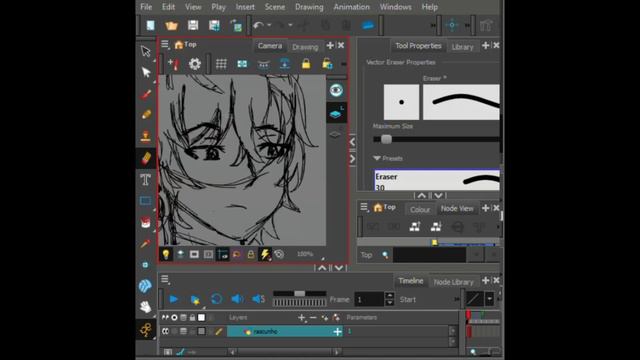
Task: Select the white-arrow Select tool
Action: 146,73
